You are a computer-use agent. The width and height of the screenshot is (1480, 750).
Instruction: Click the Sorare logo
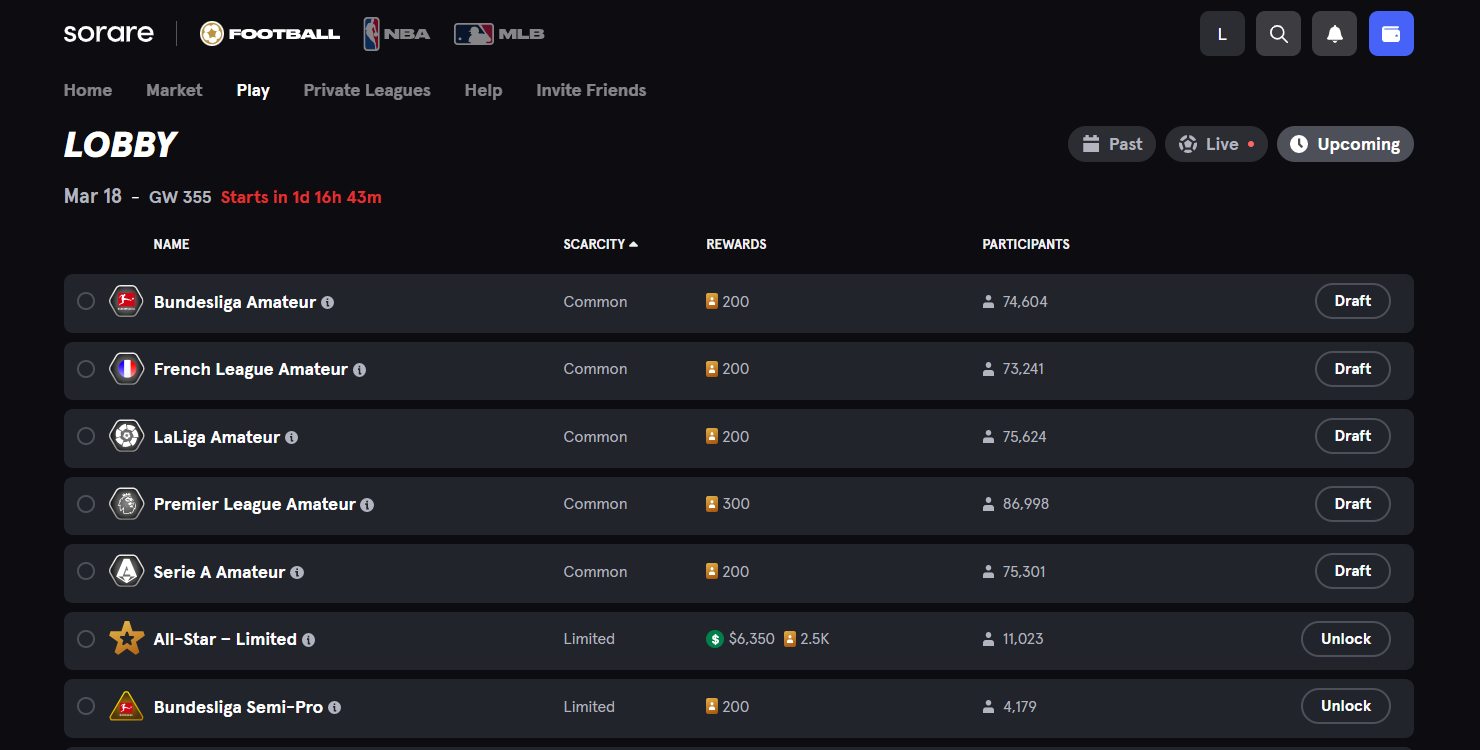(x=109, y=33)
